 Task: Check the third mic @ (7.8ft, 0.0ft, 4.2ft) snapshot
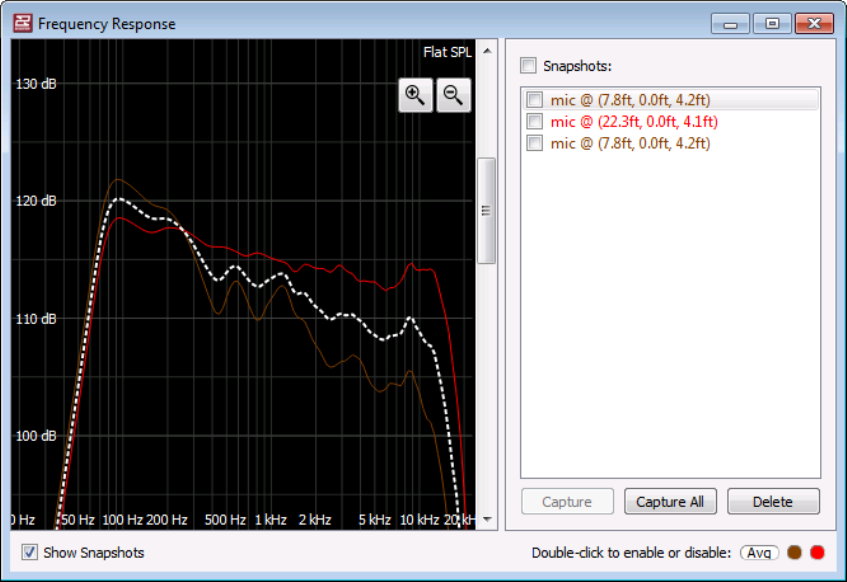pos(535,143)
